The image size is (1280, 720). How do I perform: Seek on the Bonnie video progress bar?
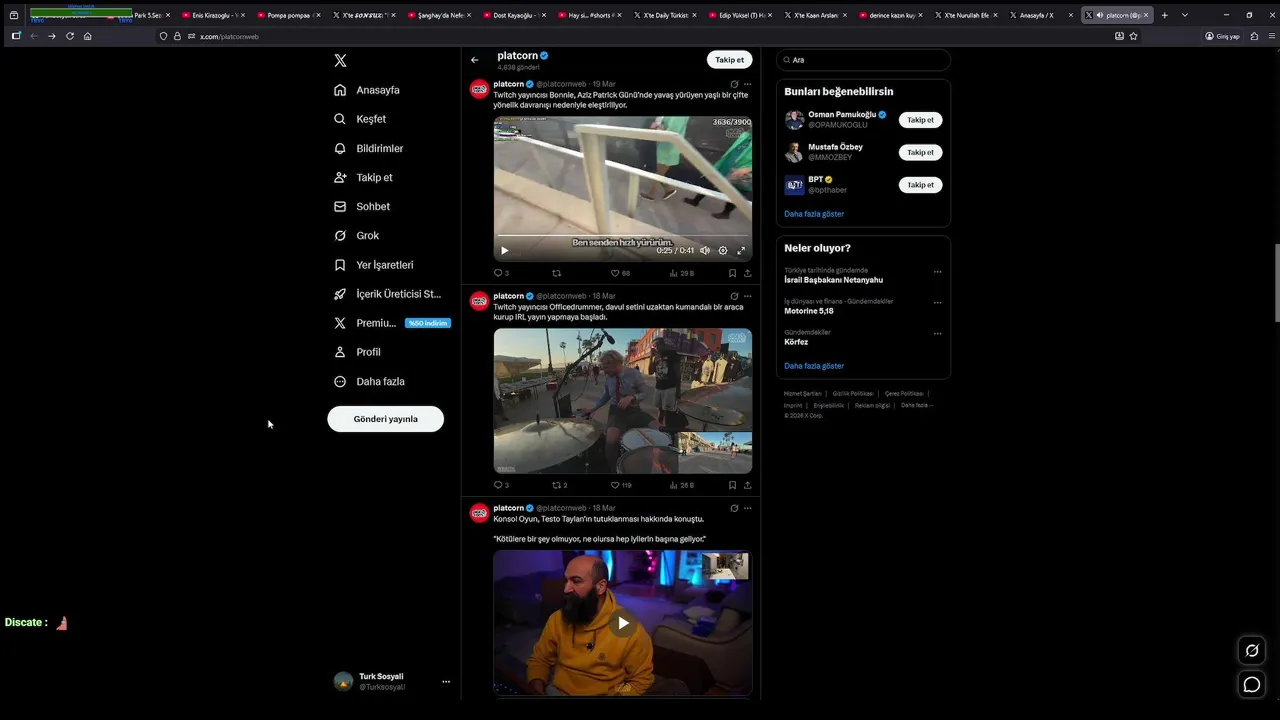(x=622, y=238)
